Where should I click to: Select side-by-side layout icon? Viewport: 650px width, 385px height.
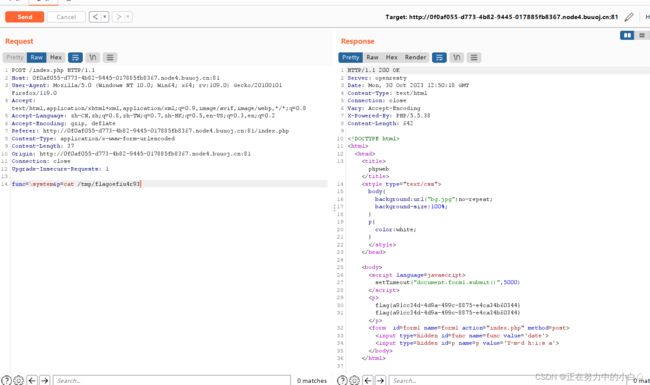(x=627, y=35)
